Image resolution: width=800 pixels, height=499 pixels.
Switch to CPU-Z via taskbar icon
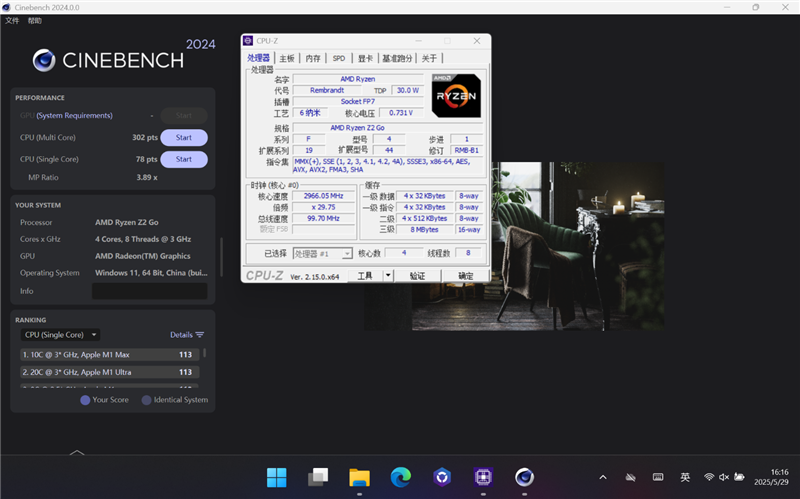point(483,478)
